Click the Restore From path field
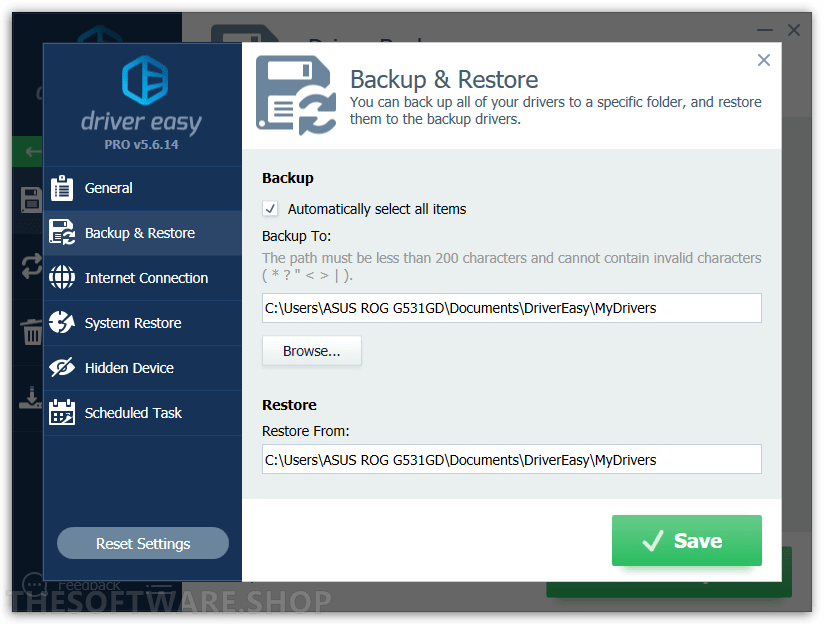The image size is (824, 624). (x=511, y=459)
